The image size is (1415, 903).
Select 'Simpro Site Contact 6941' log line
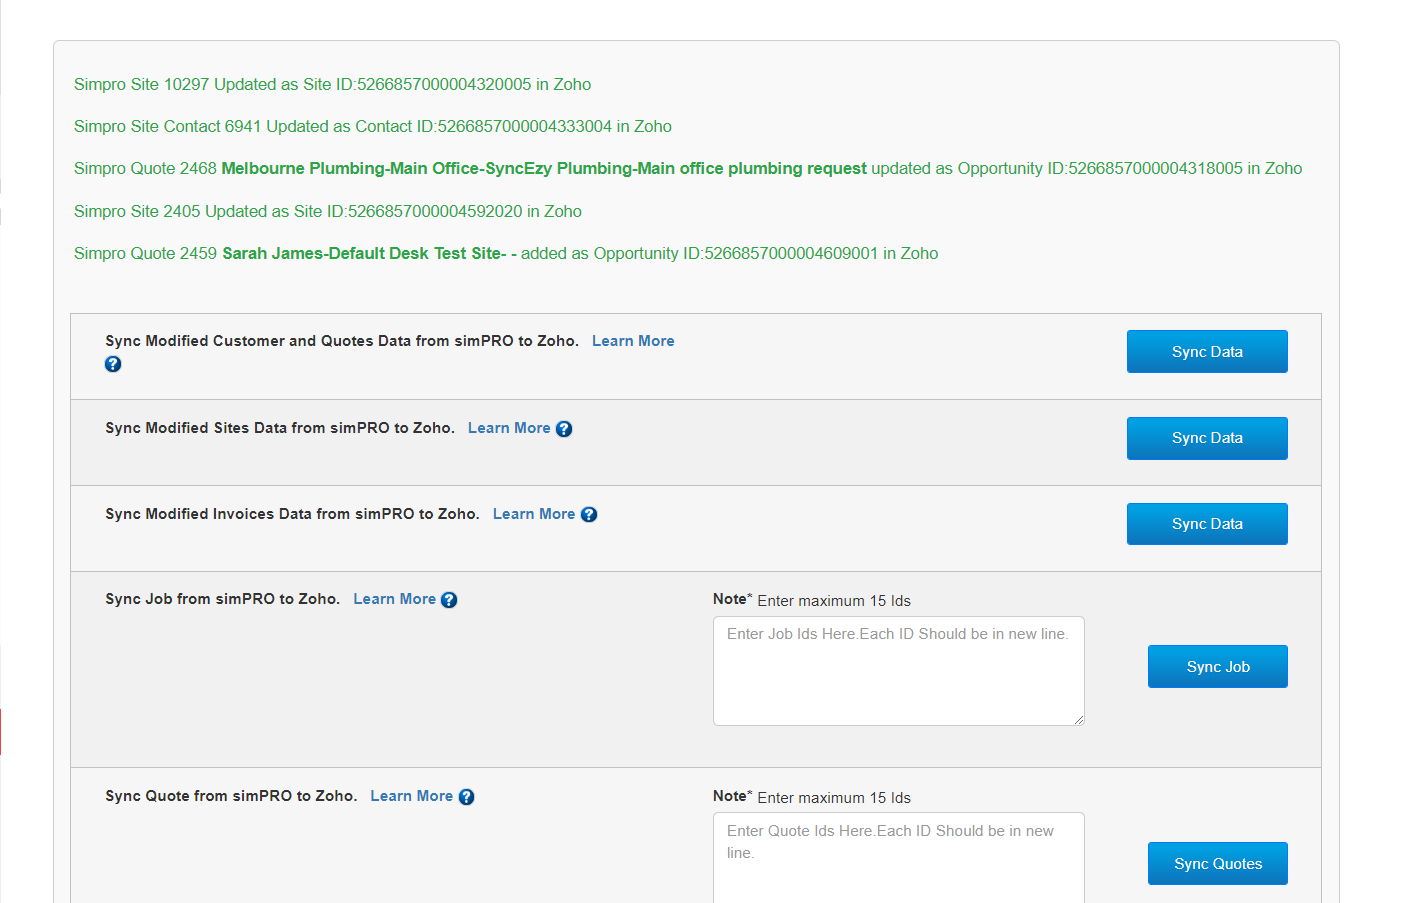coord(373,127)
